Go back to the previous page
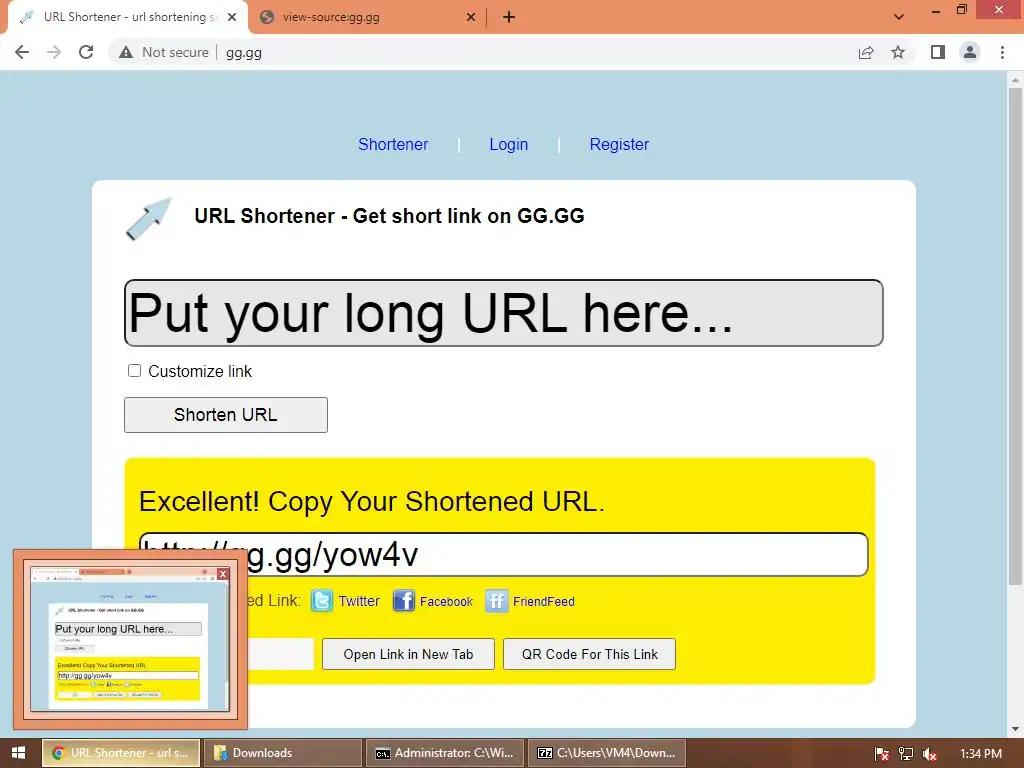The height and width of the screenshot is (768, 1024). tap(22, 52)
